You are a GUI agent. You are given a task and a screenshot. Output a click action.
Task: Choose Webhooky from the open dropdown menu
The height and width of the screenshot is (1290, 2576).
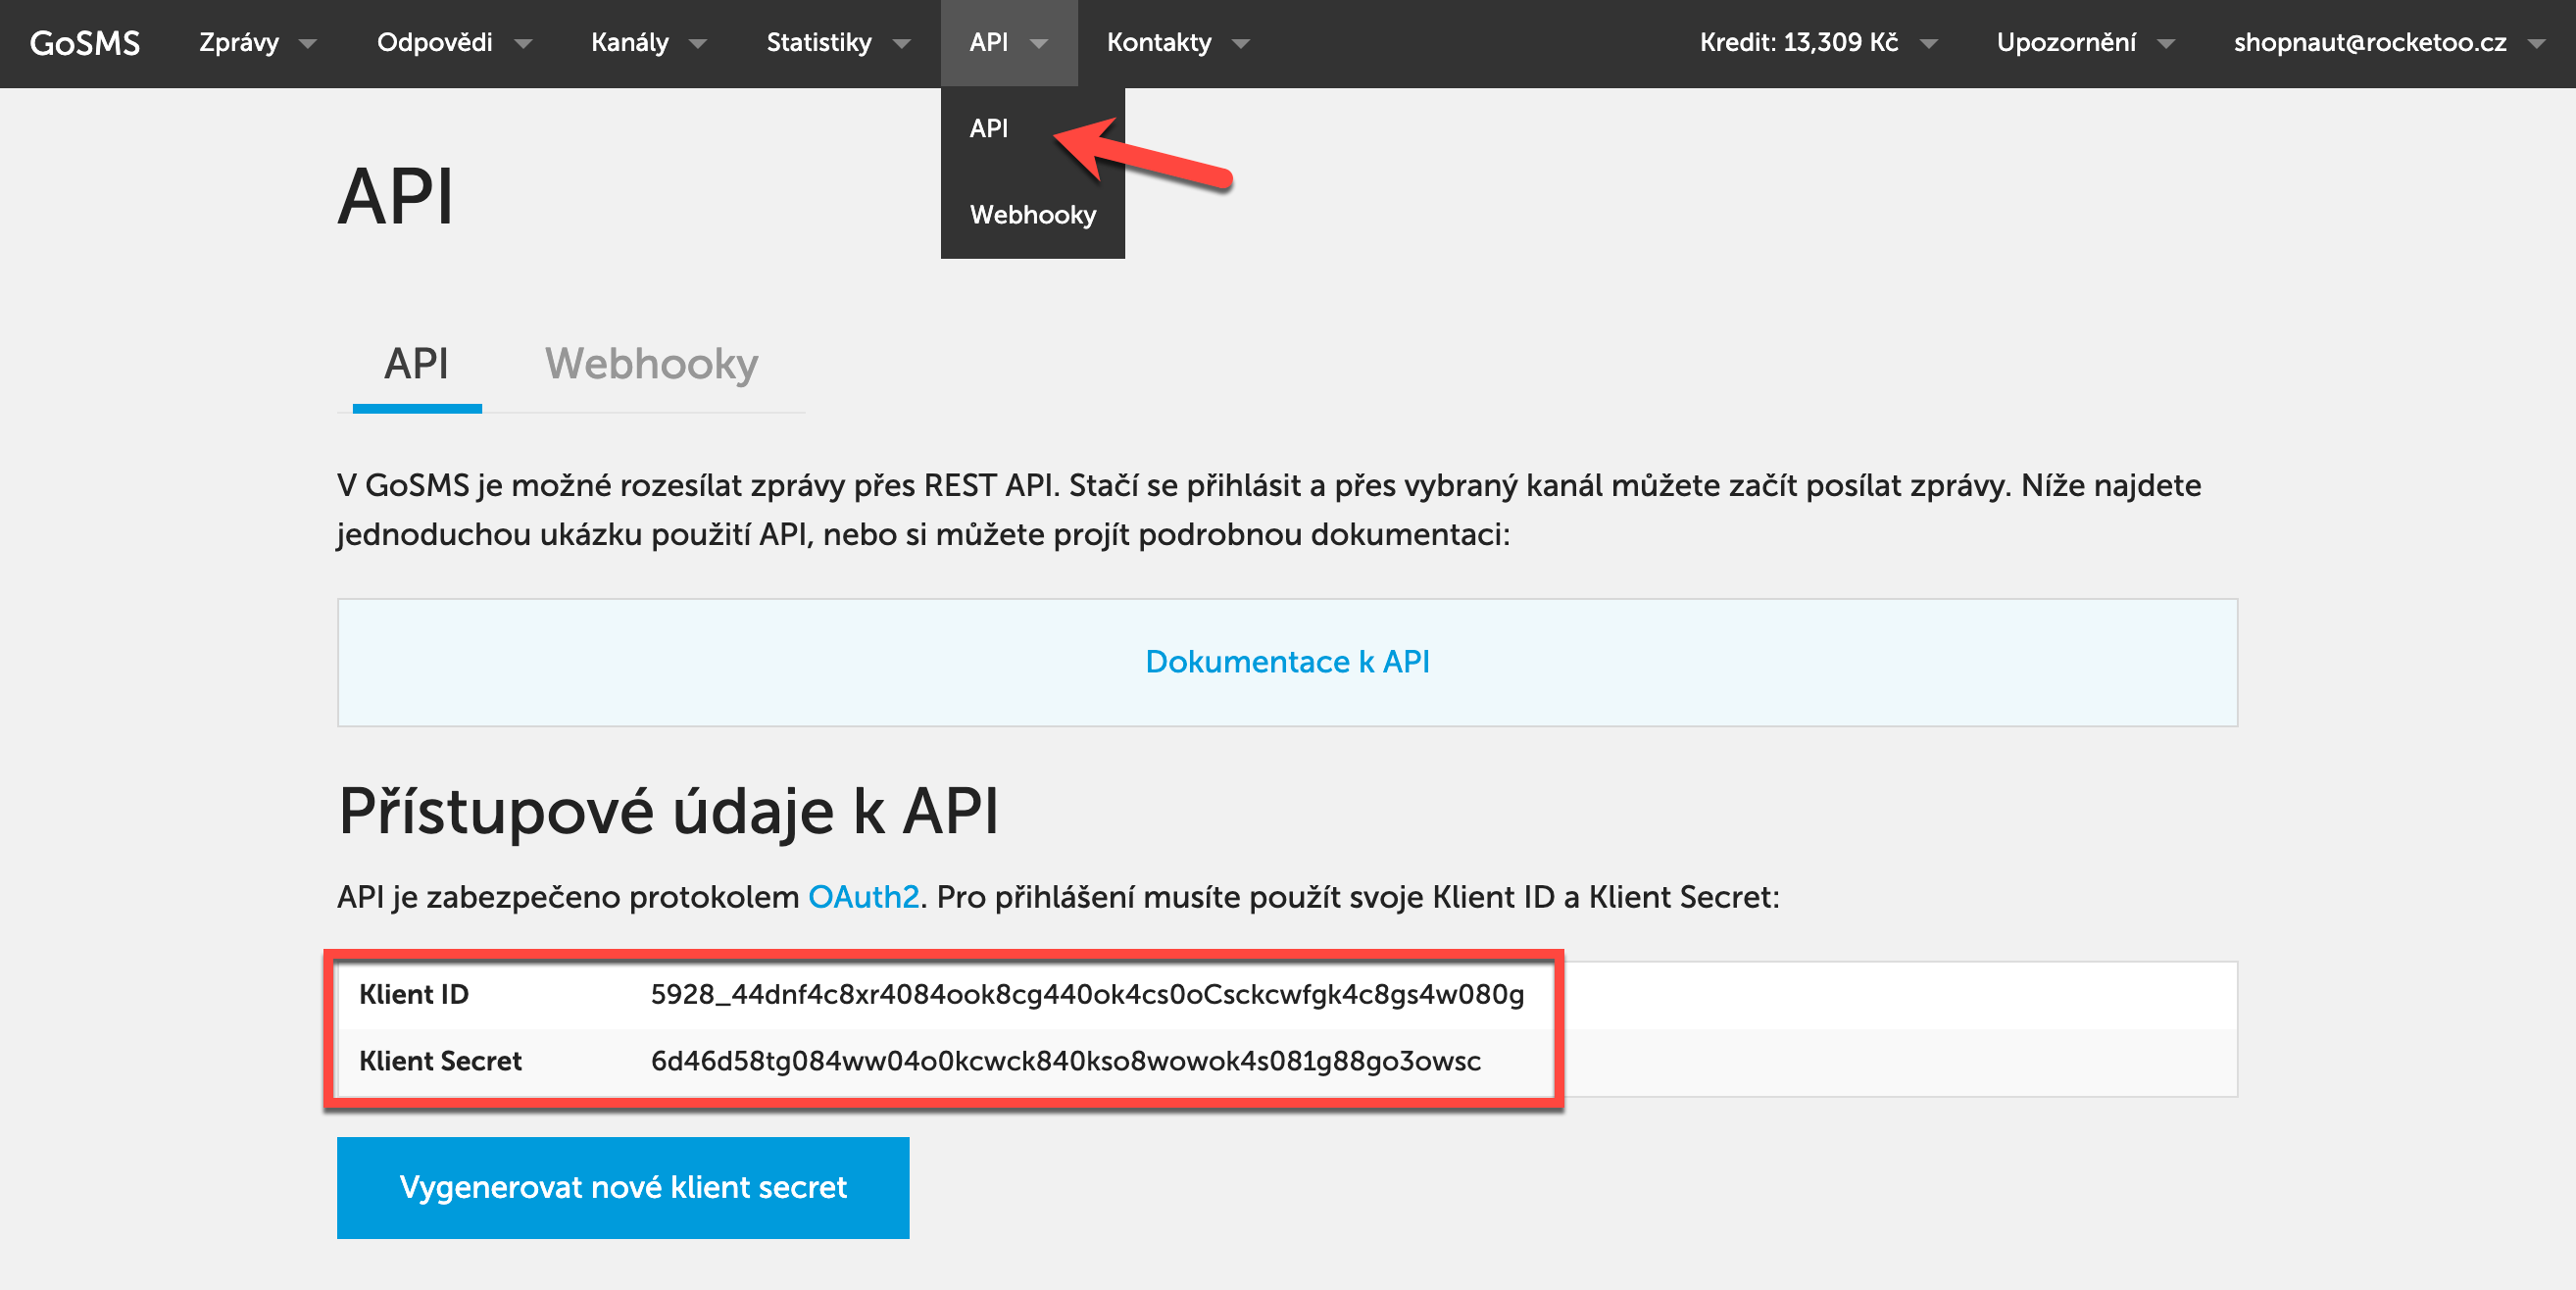[x=1033, y=214]
